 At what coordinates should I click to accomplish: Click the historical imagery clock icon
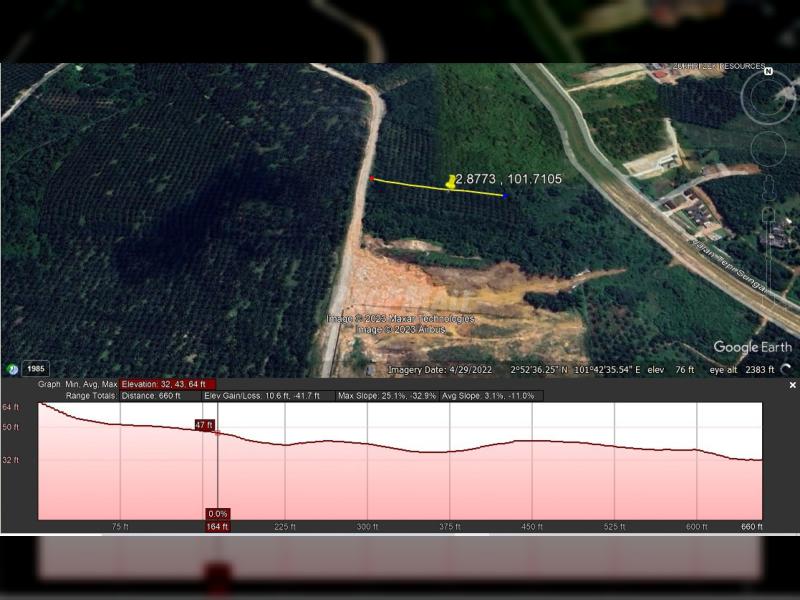point(12,369)
